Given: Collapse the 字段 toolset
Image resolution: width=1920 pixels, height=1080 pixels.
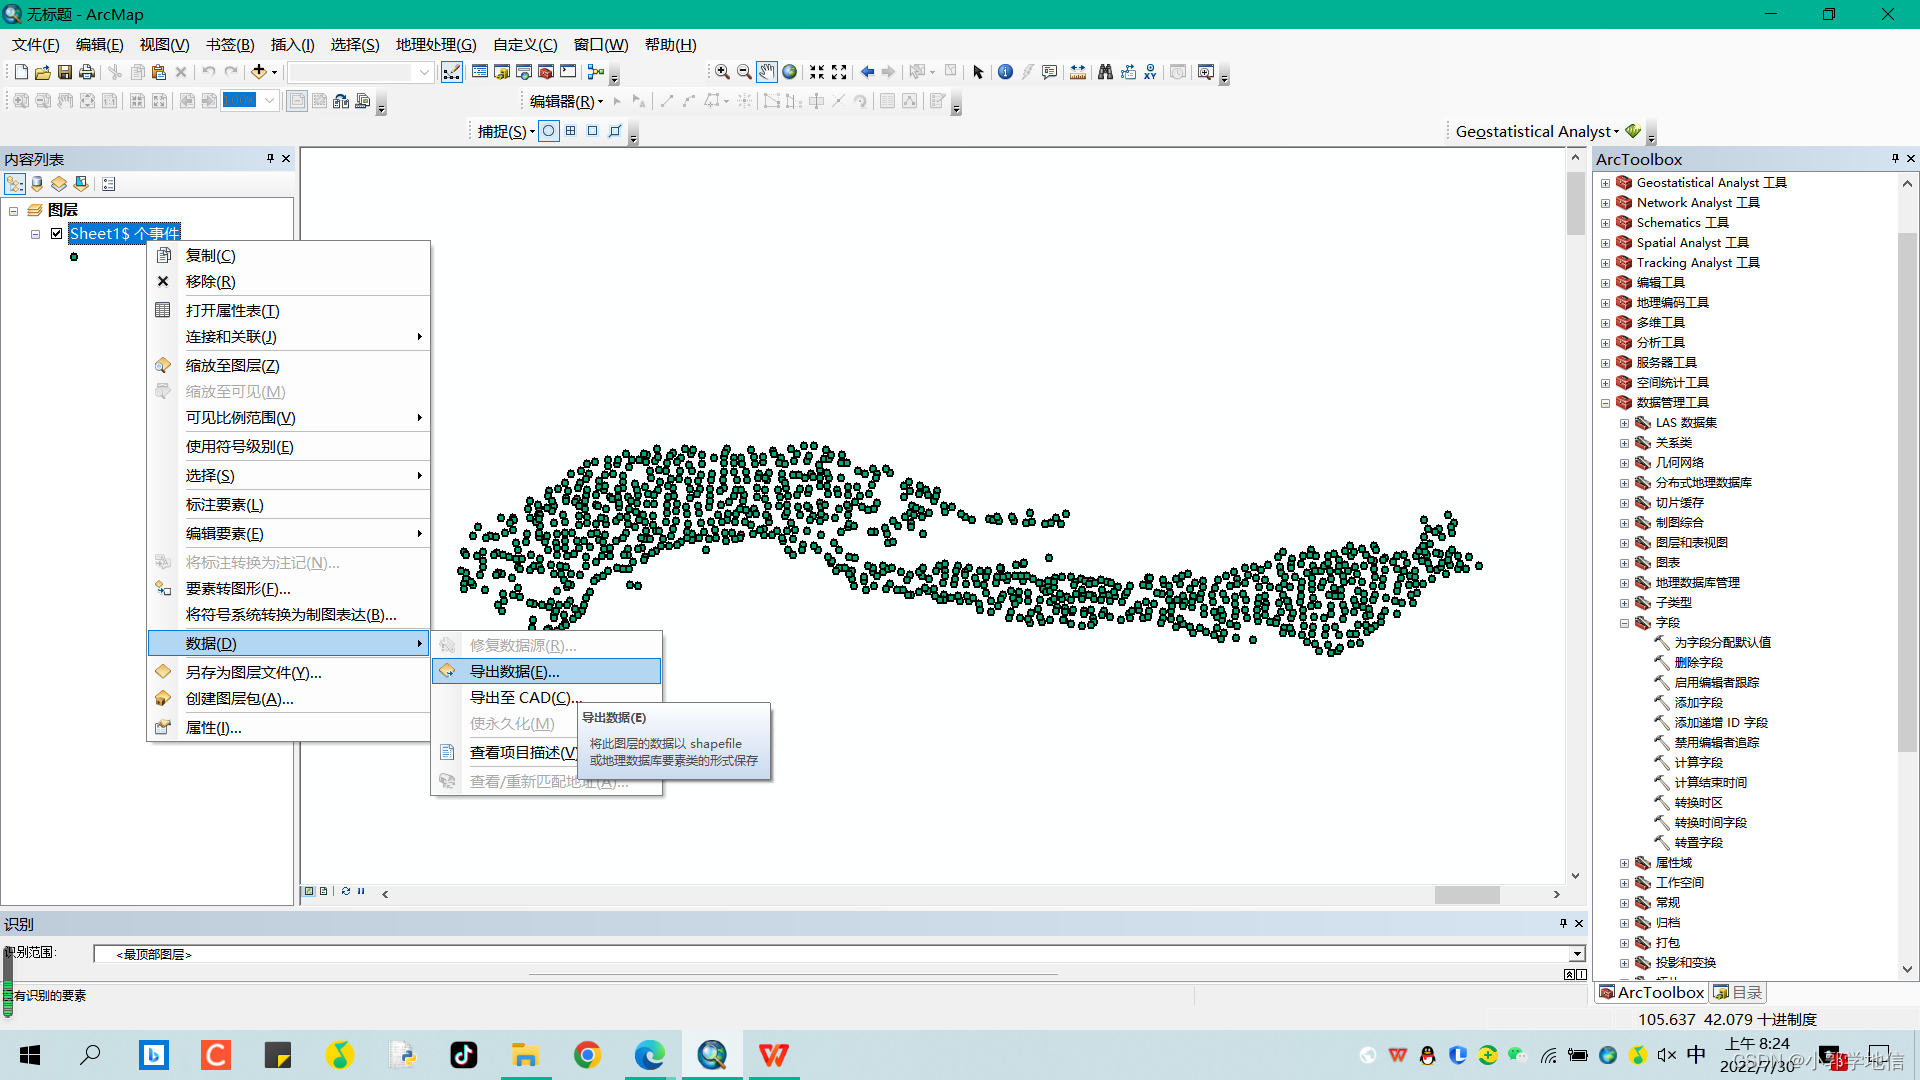Looking at the screenshot, I should point(1624,623).
